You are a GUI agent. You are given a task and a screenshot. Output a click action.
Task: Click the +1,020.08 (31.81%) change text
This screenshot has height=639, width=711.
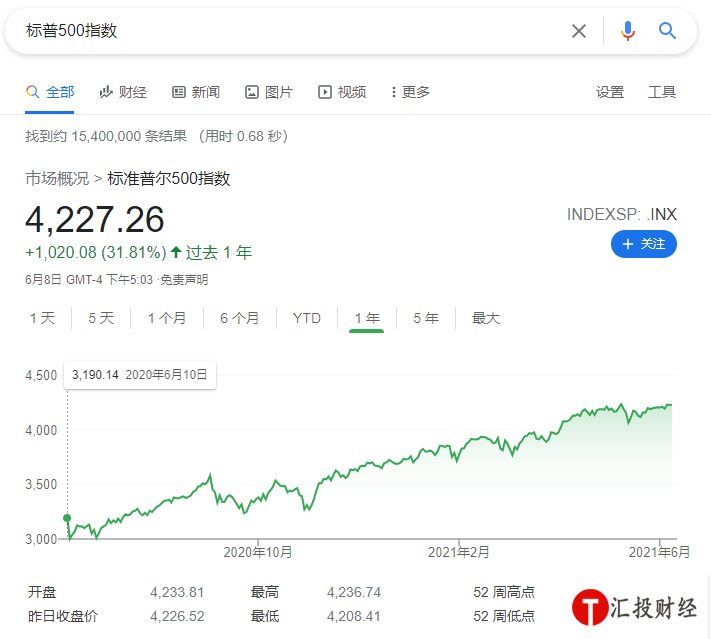96,252
